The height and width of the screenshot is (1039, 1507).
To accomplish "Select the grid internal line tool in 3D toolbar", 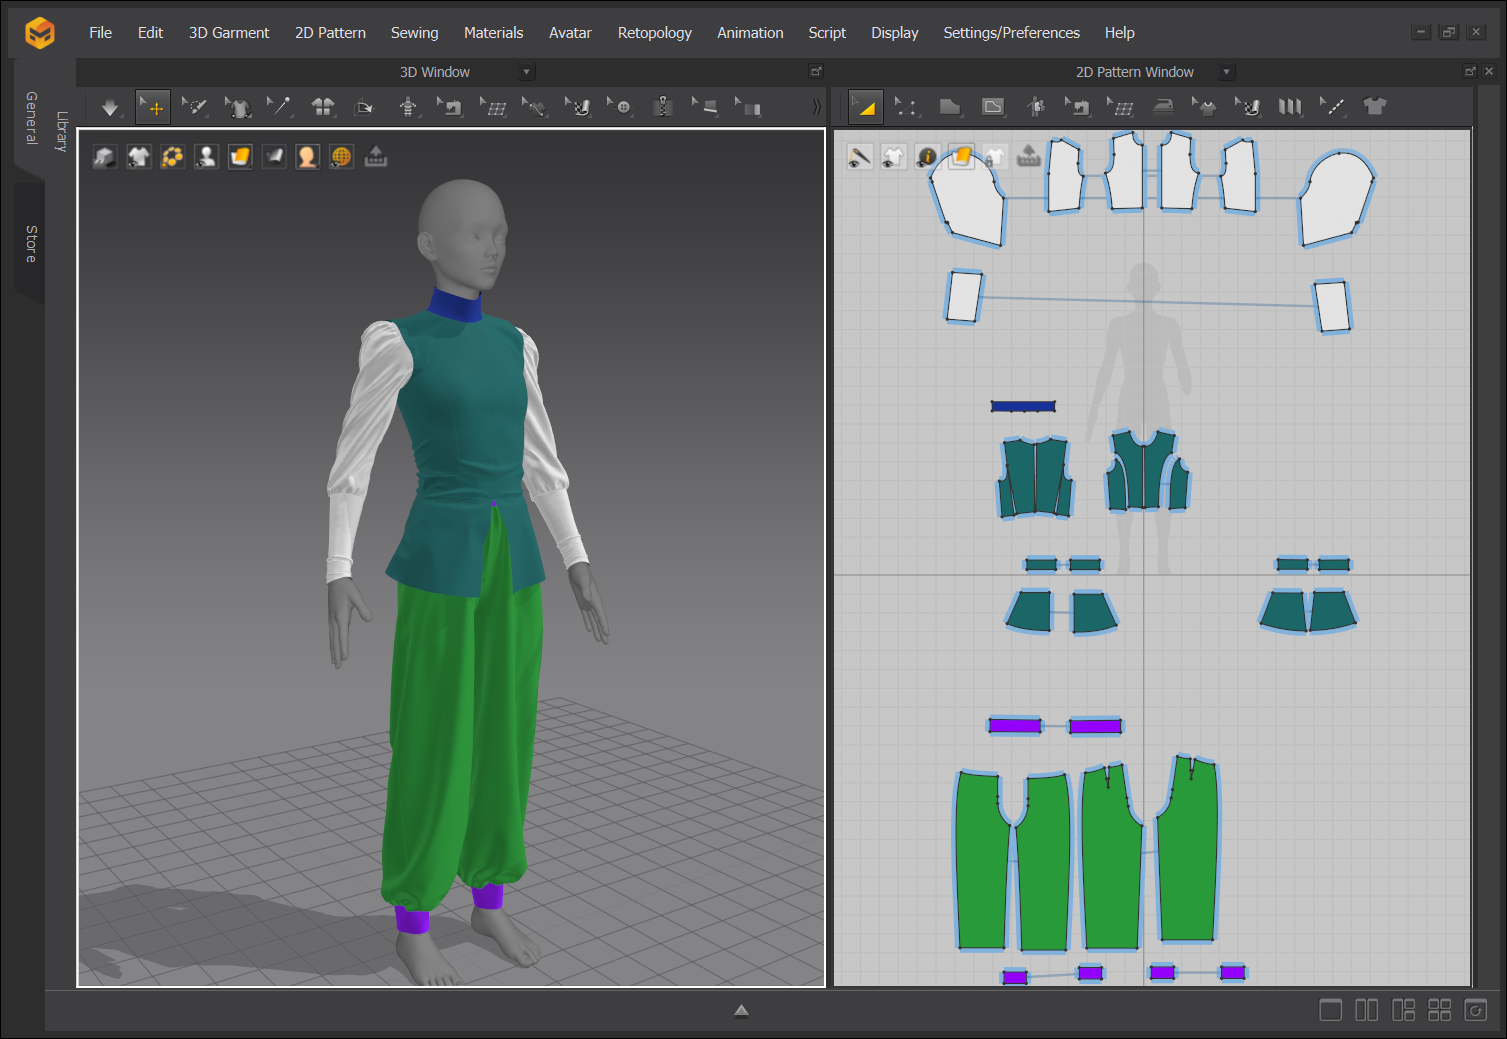I will [x=493, y=107].
